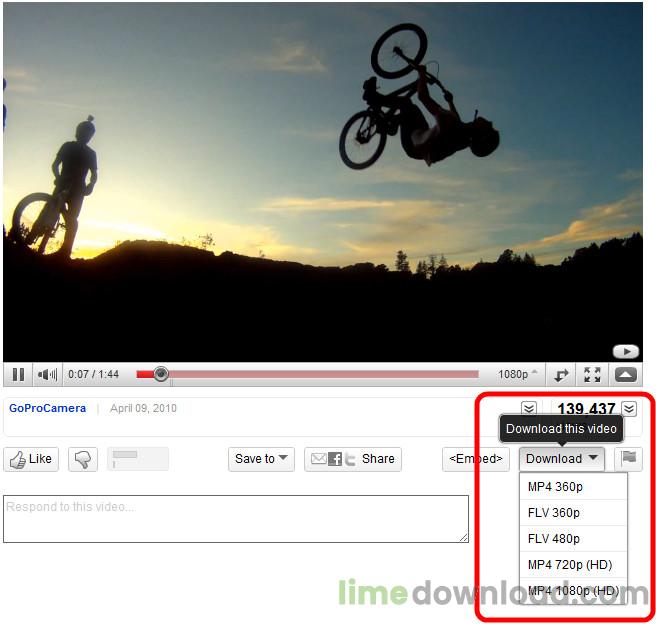Toggle the expand player size icon
Image resolution: width=656 pixels, height=624 pixels.
point(561,375)
